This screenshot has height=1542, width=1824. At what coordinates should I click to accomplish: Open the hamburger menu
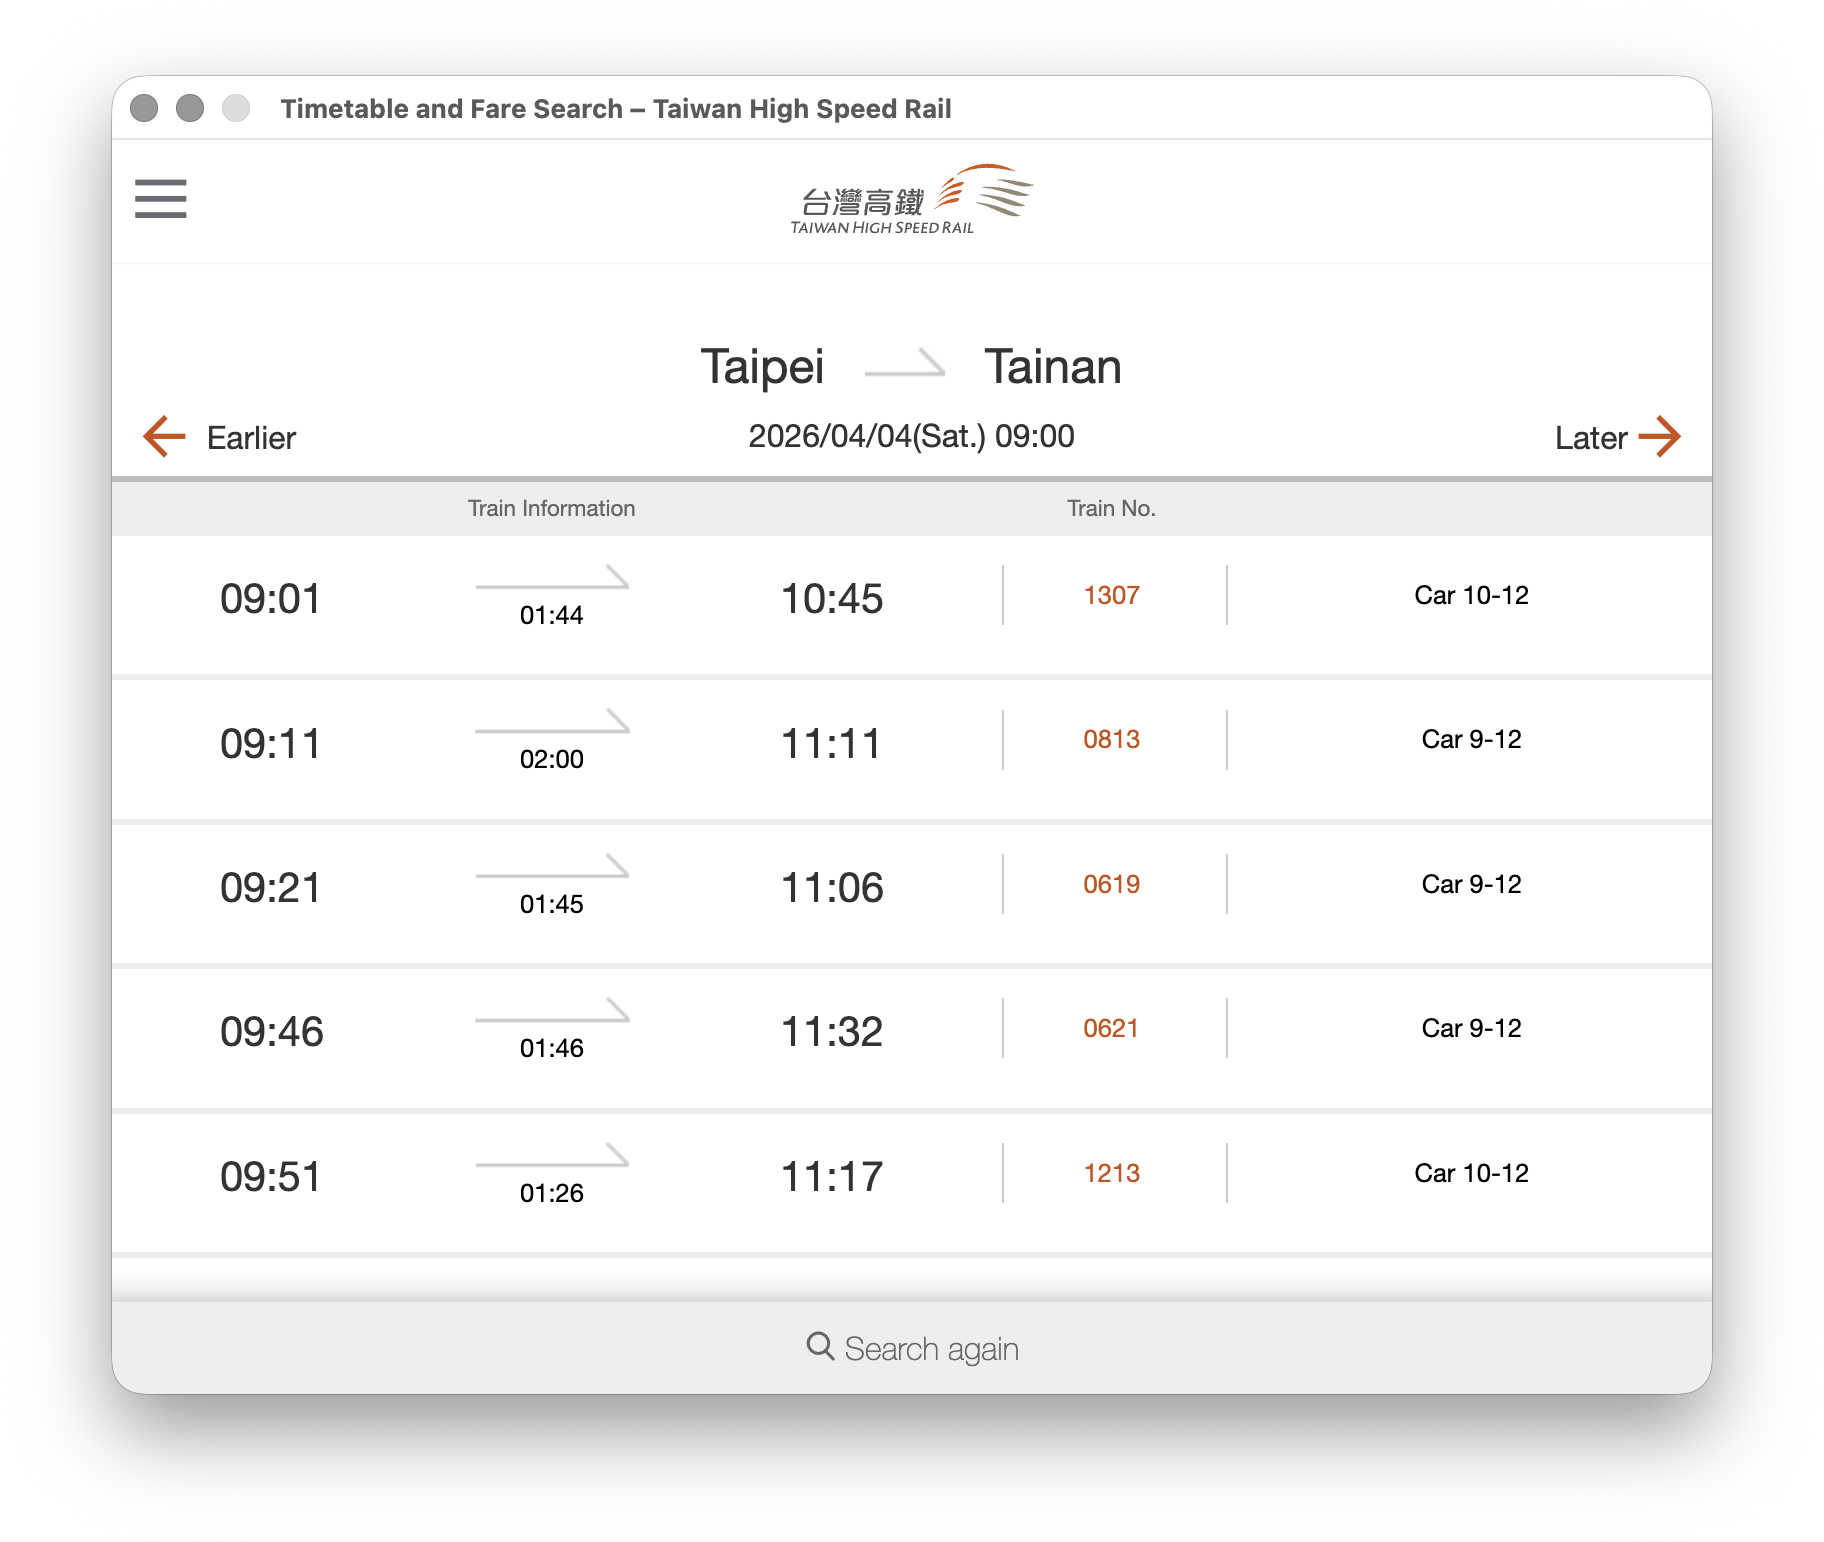pos(161,199)
